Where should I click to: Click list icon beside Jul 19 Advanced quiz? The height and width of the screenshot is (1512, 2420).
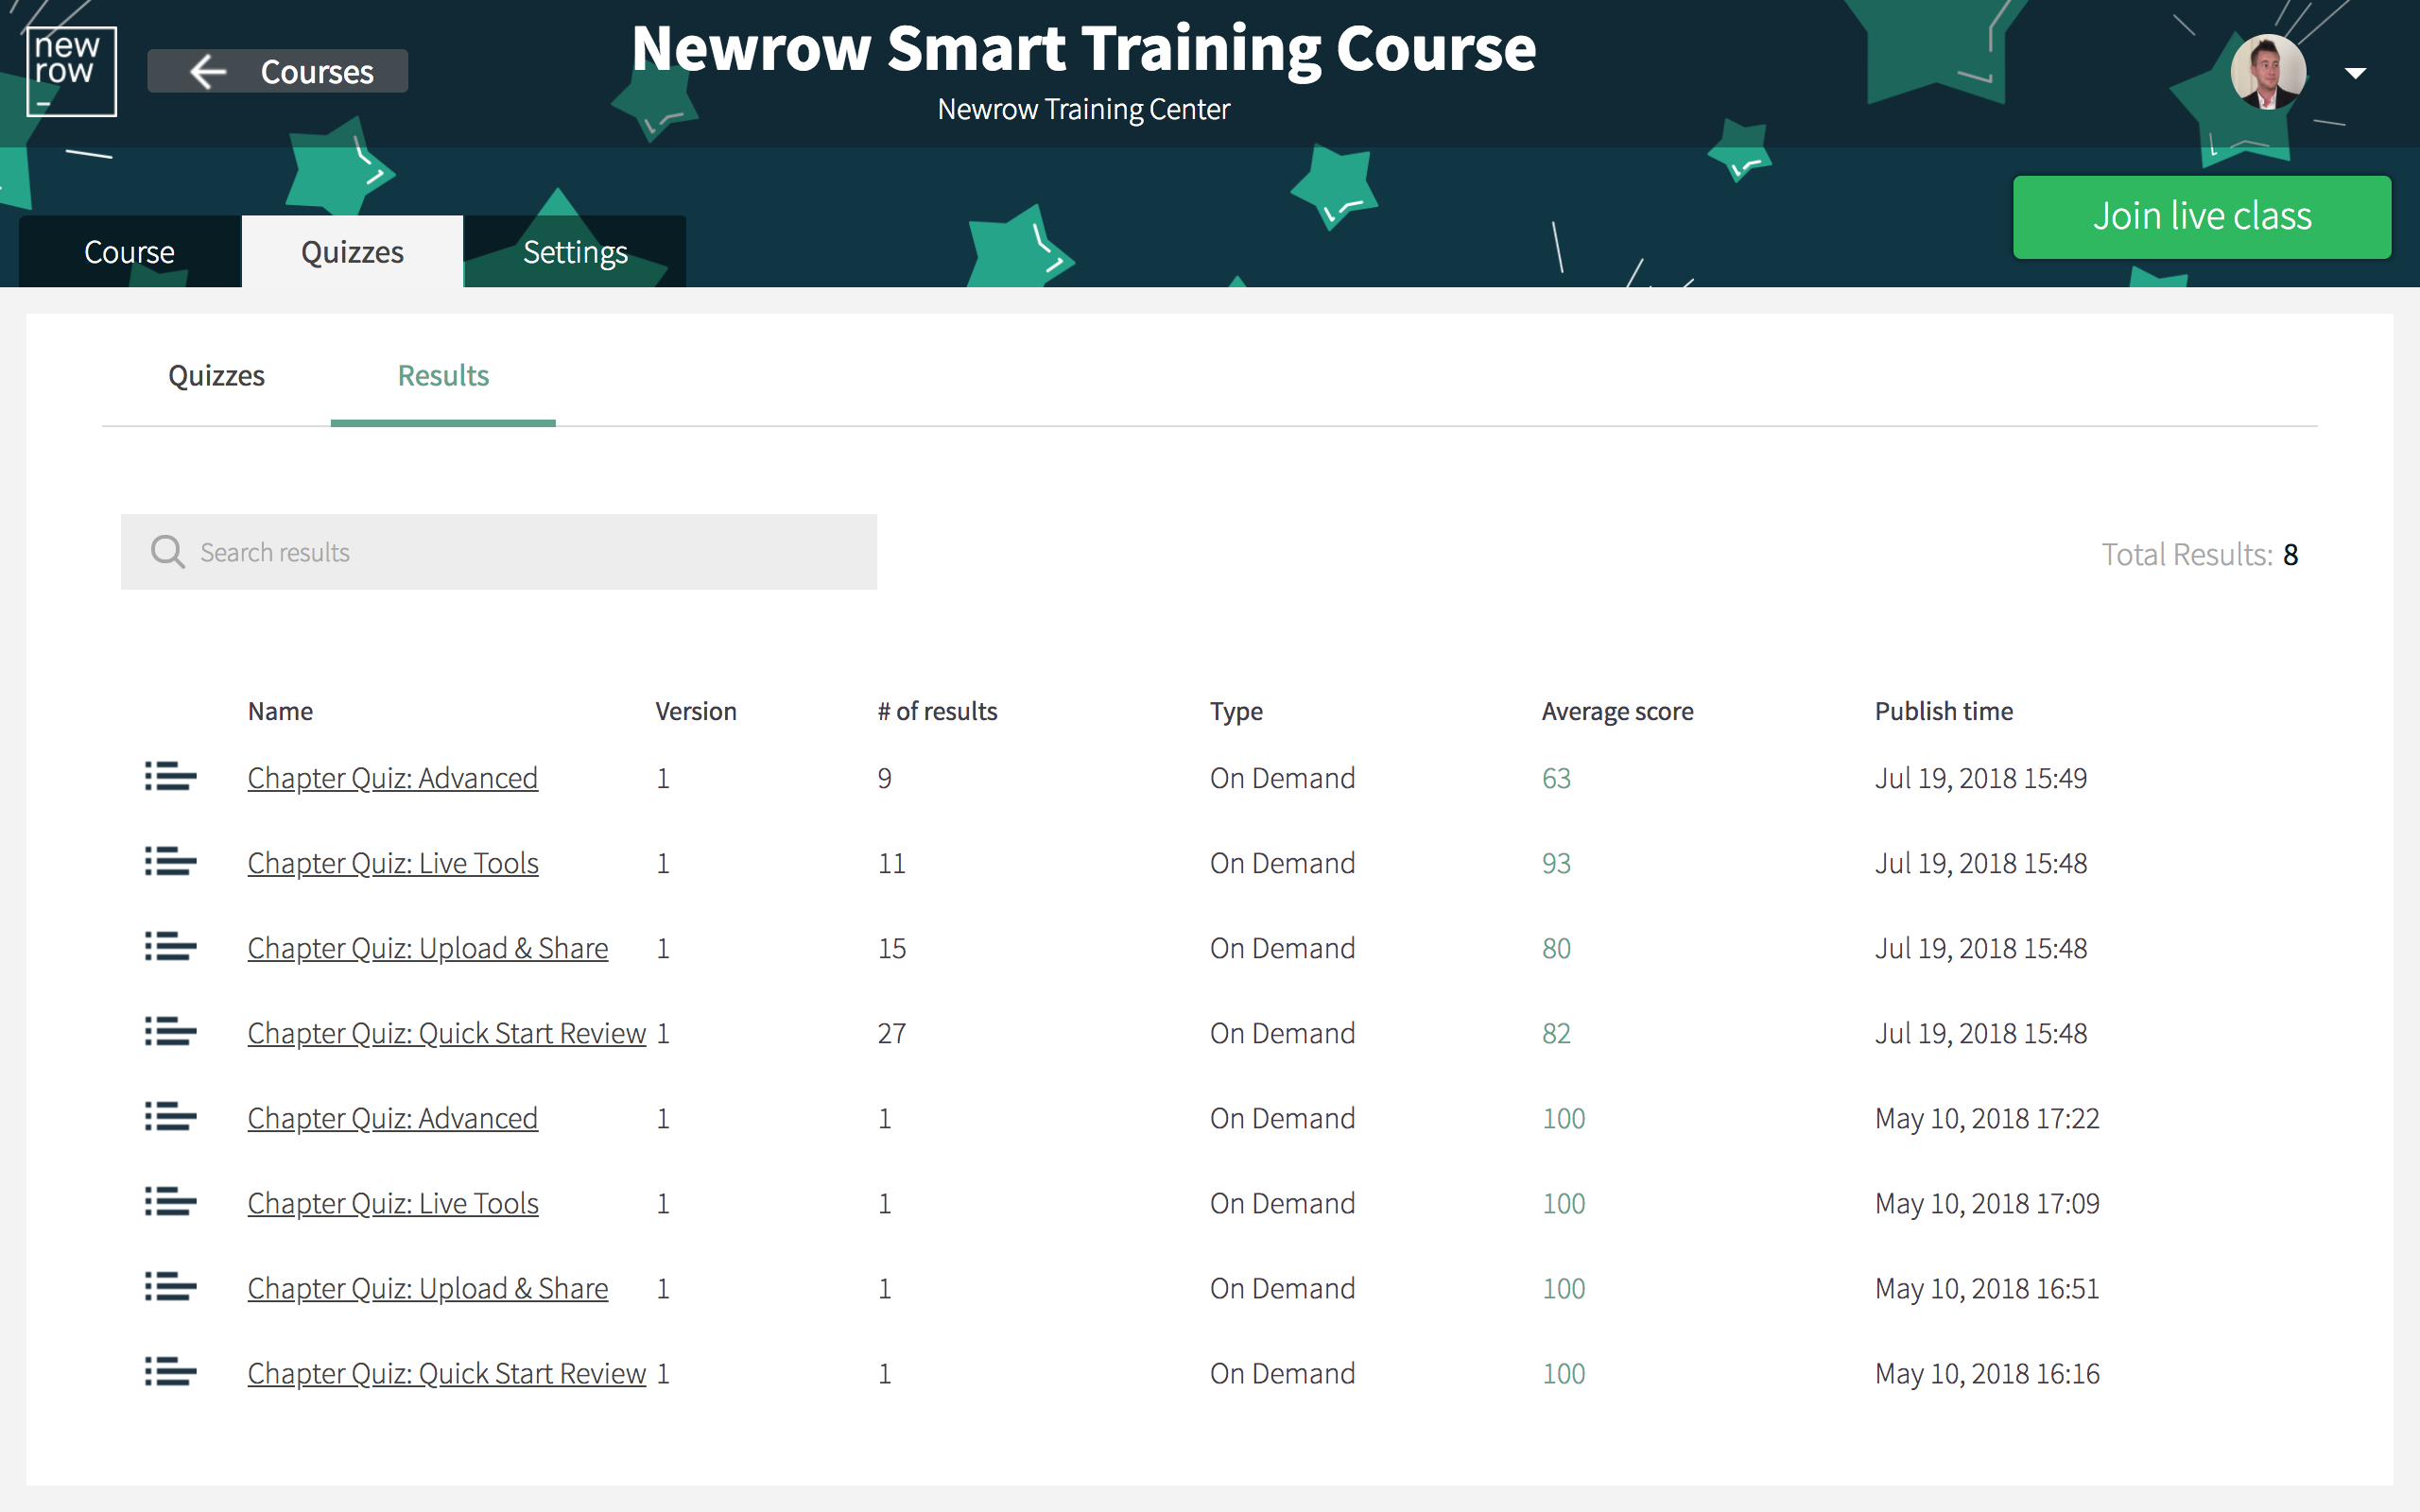click(170, 777)
